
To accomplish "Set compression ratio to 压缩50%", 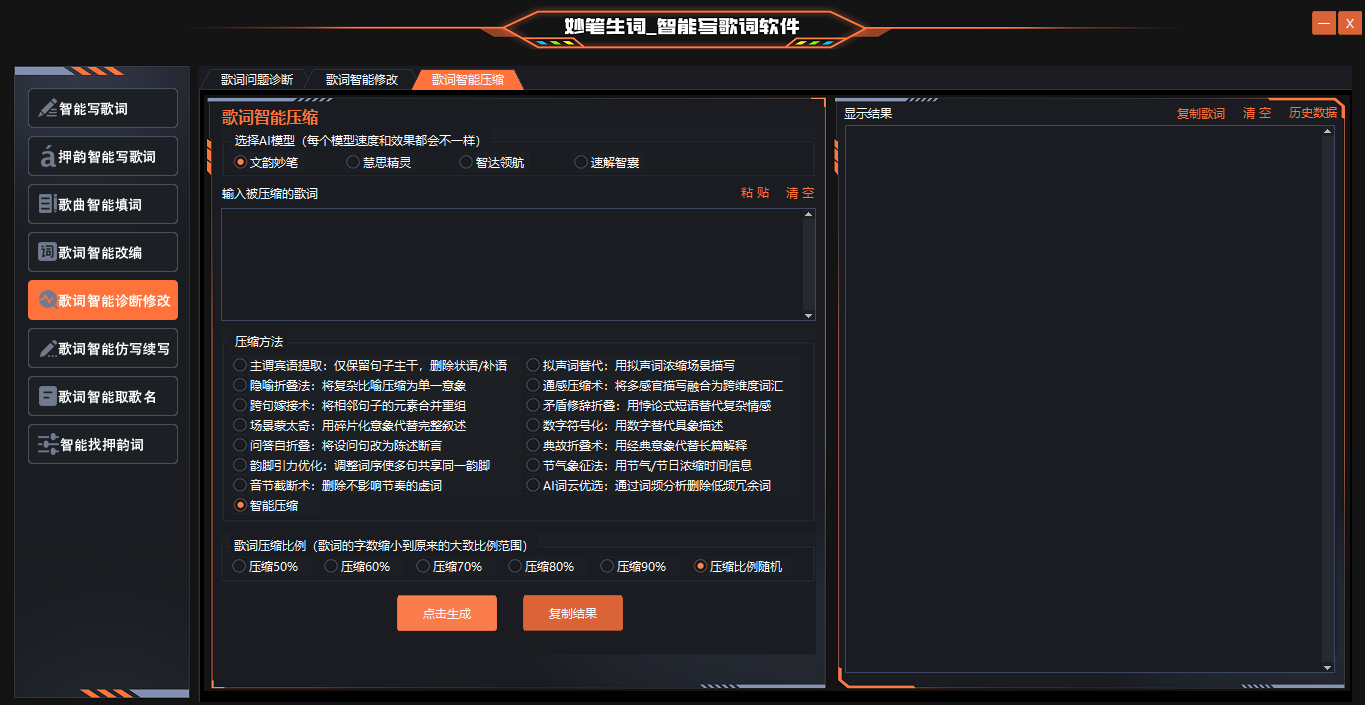I will pyautogui.click(x=265, y=567).
